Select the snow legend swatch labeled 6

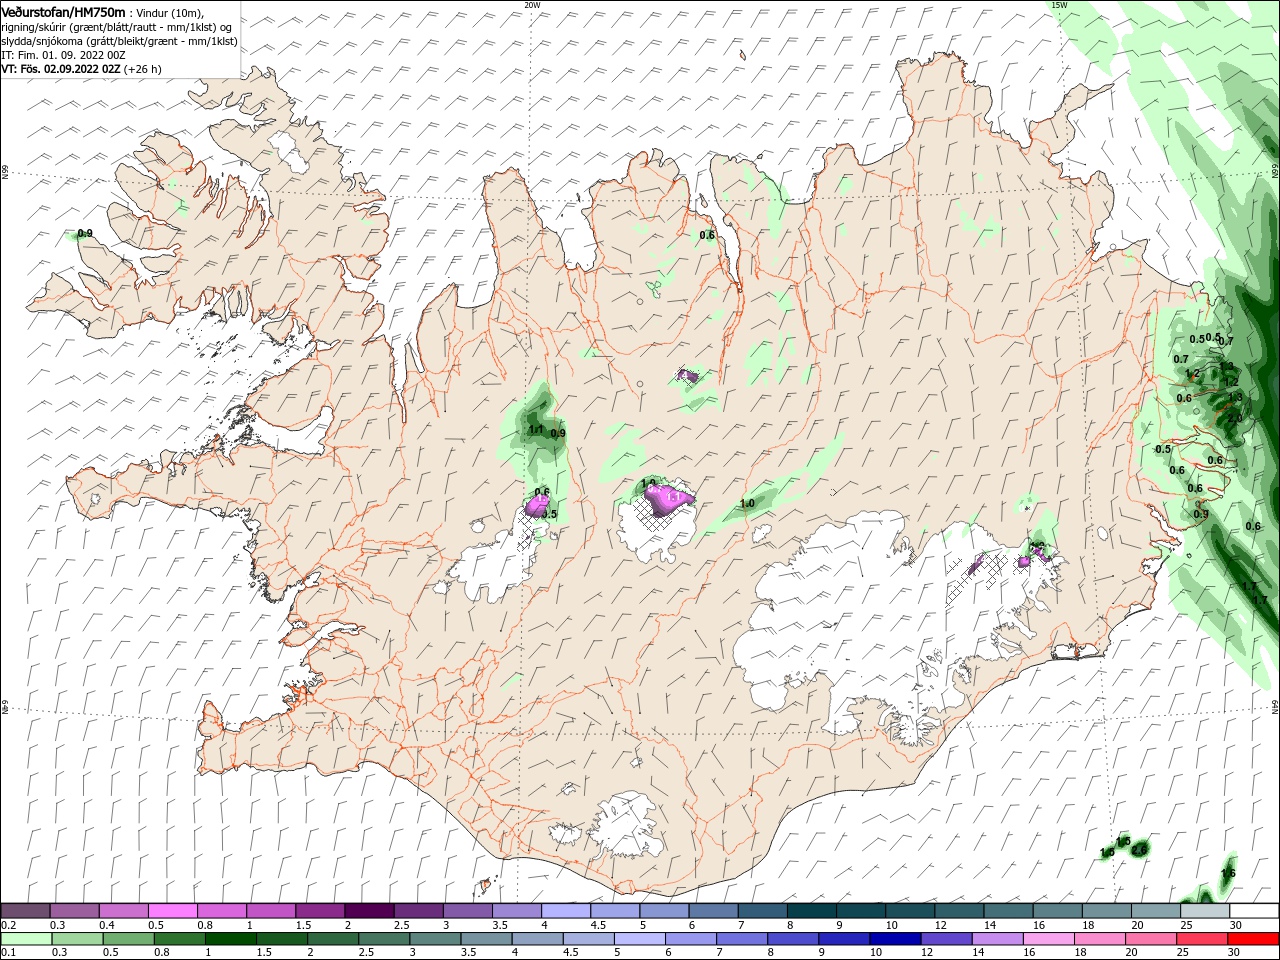(x=713, y=910)
